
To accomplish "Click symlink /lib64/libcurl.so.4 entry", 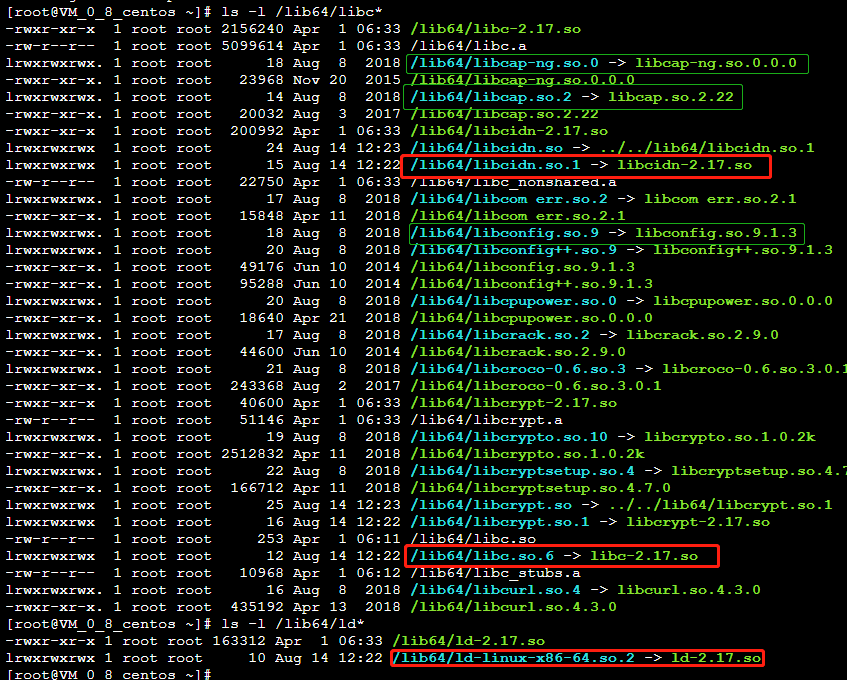I will (x=586, y=590).
